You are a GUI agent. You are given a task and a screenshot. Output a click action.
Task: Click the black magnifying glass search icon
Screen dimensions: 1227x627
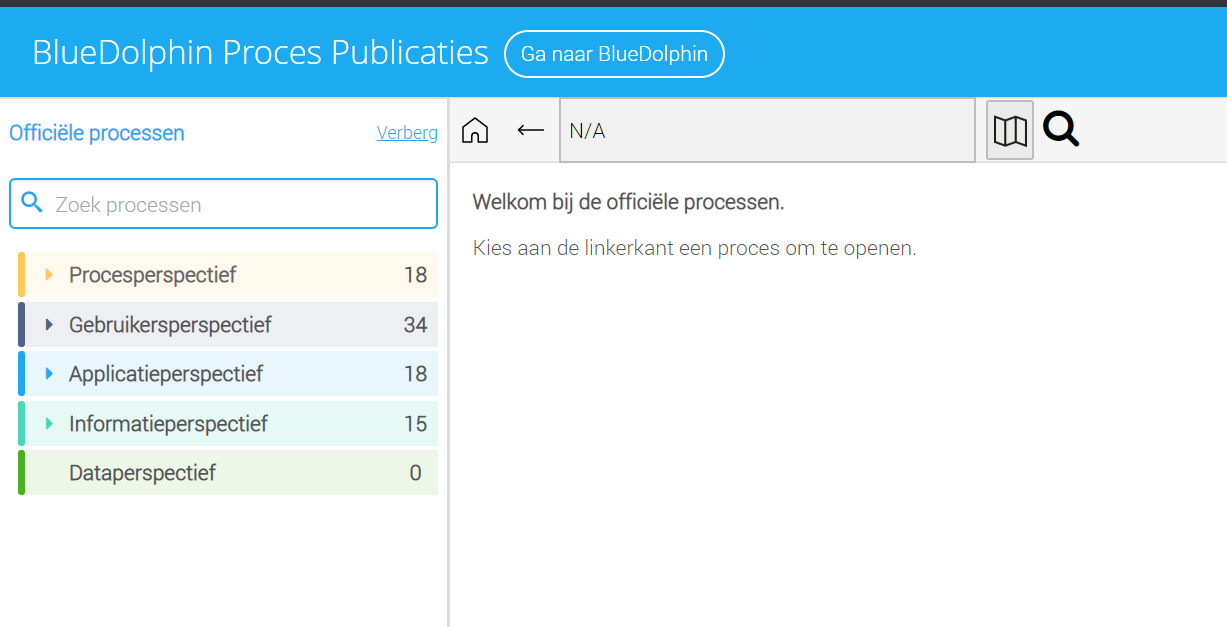coord(1061,129)
